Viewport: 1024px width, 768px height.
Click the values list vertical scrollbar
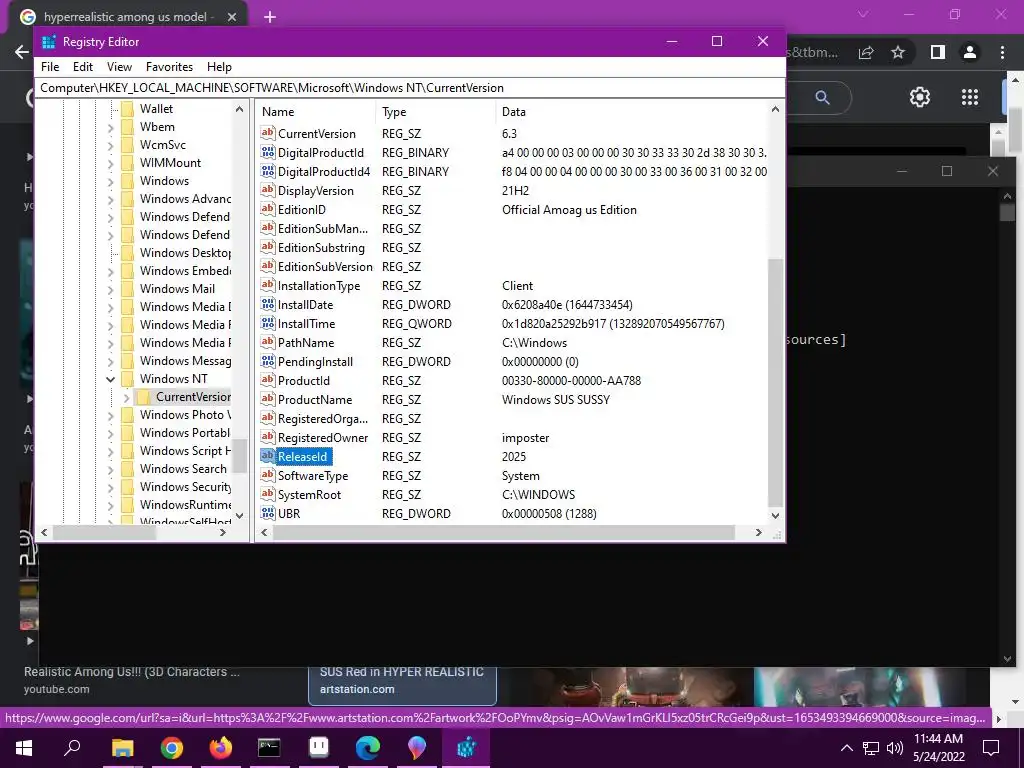coord(775,382)
